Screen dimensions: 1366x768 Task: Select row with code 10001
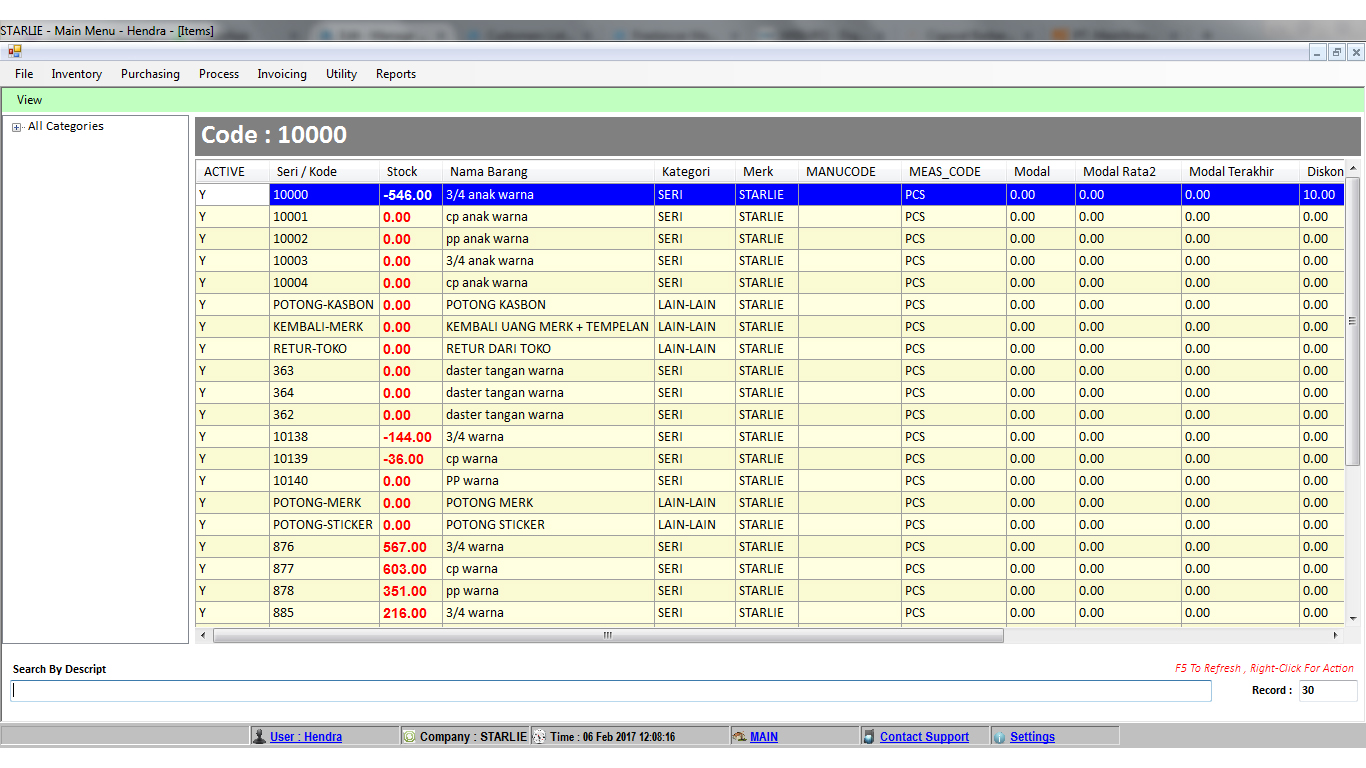(770, 217)
